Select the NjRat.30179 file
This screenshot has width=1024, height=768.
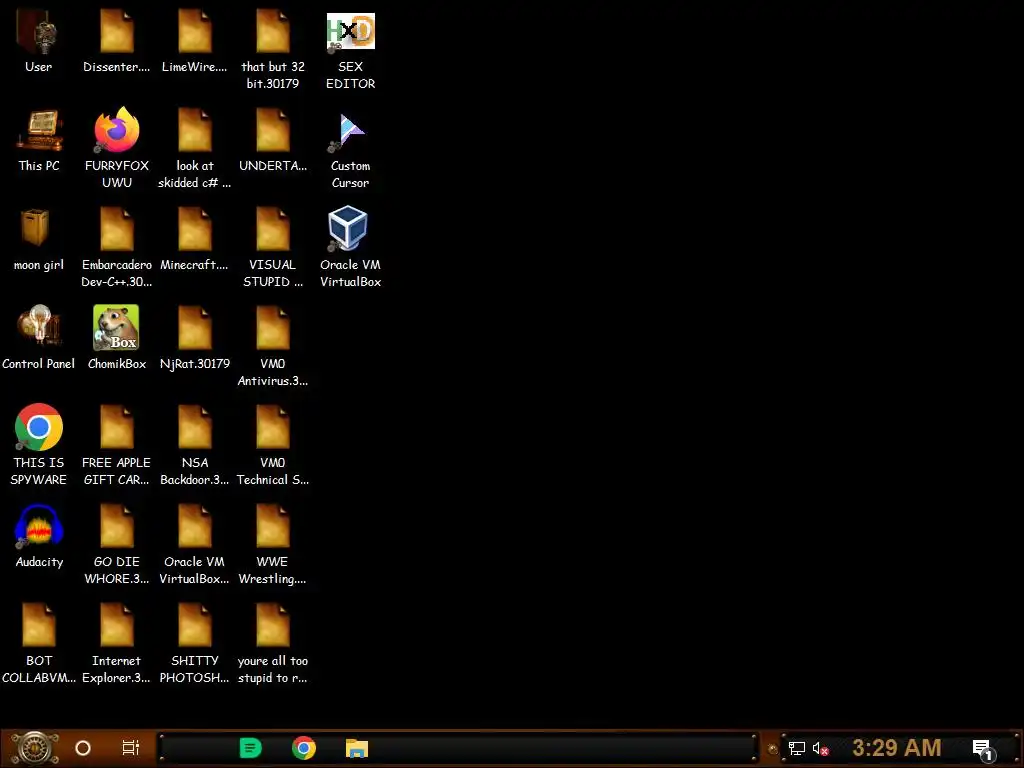coord(195,338)
